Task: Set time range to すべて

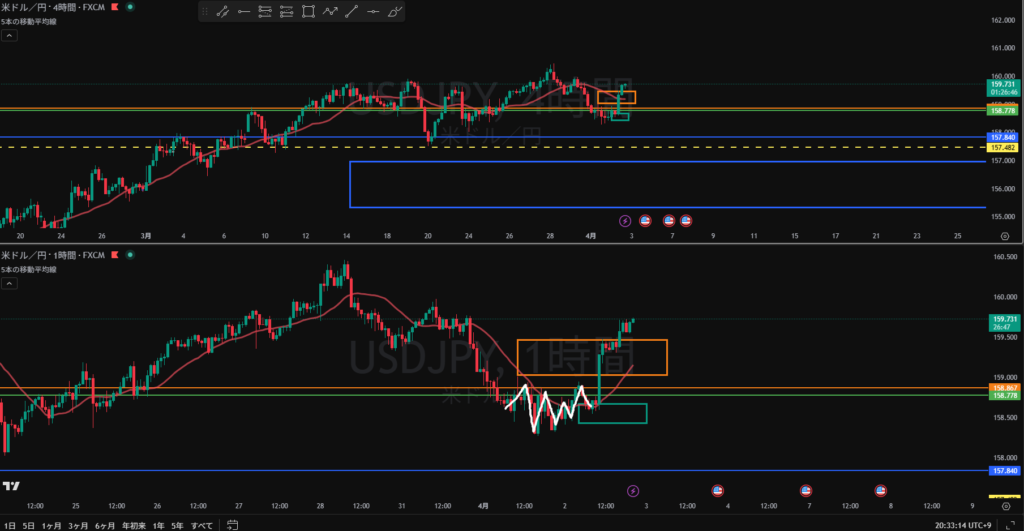Action: click(x=201, y=524)
